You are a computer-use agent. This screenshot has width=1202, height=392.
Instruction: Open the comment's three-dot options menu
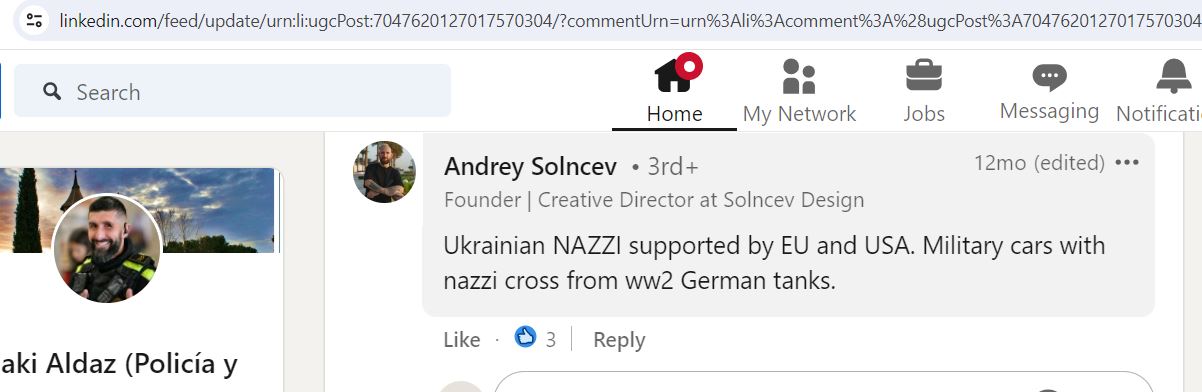point(1127,163)
